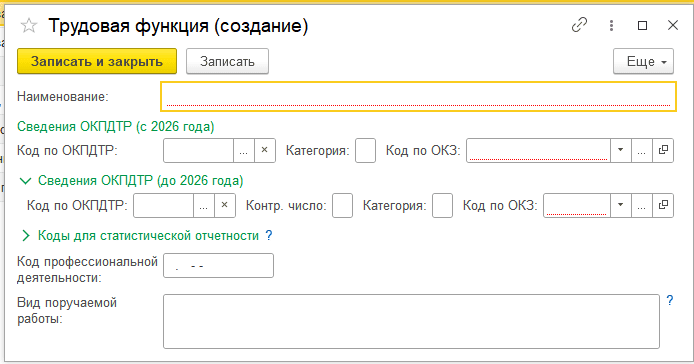
Task: Click the Контр. число field
Action: click(x=343, y=205)
